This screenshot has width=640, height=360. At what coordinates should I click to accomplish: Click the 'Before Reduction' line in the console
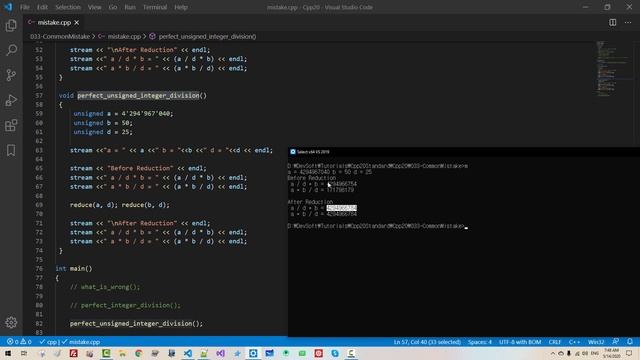point(311,178)
